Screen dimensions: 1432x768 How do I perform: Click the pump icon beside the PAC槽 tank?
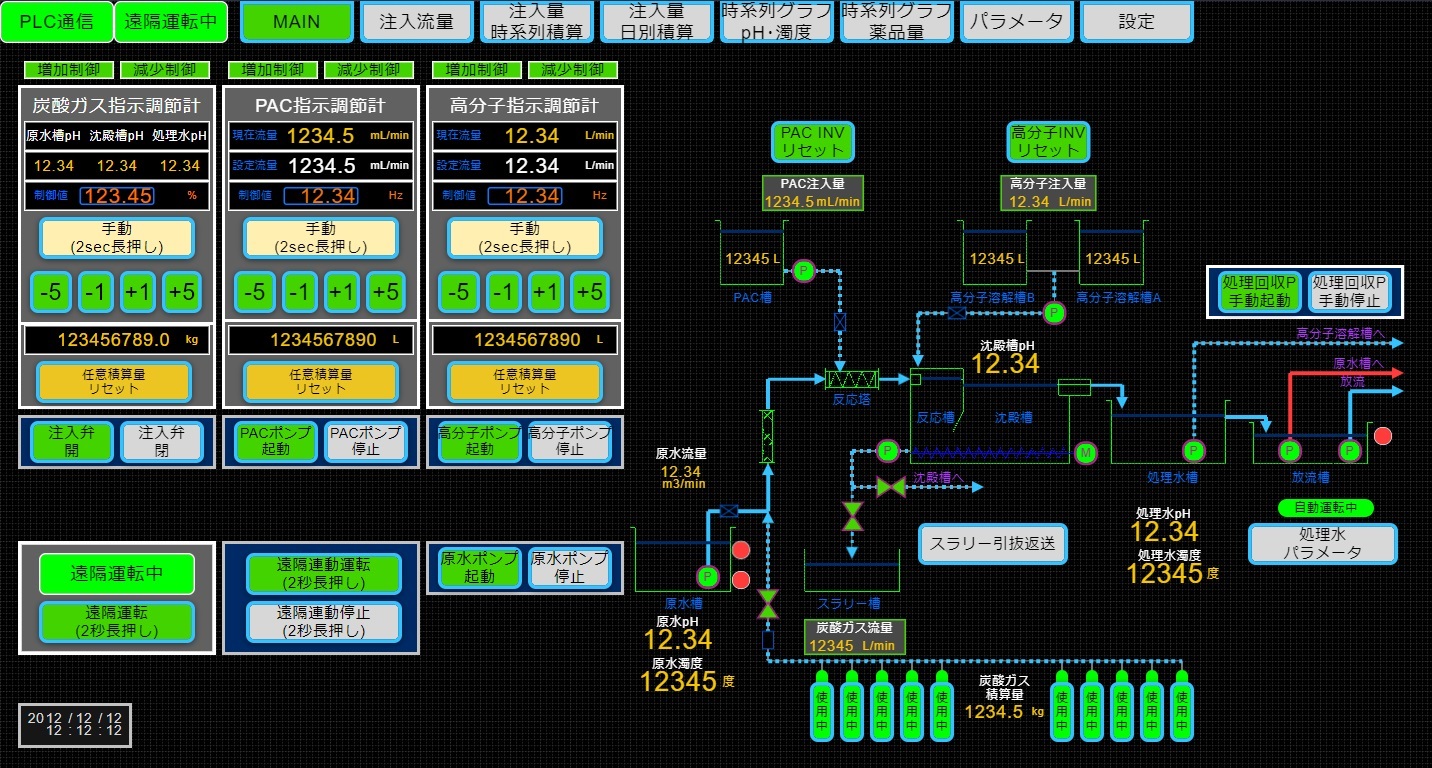coord(802,270)
